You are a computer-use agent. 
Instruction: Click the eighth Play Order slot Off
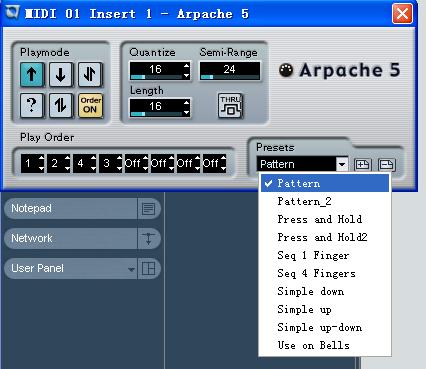(215, 163)
